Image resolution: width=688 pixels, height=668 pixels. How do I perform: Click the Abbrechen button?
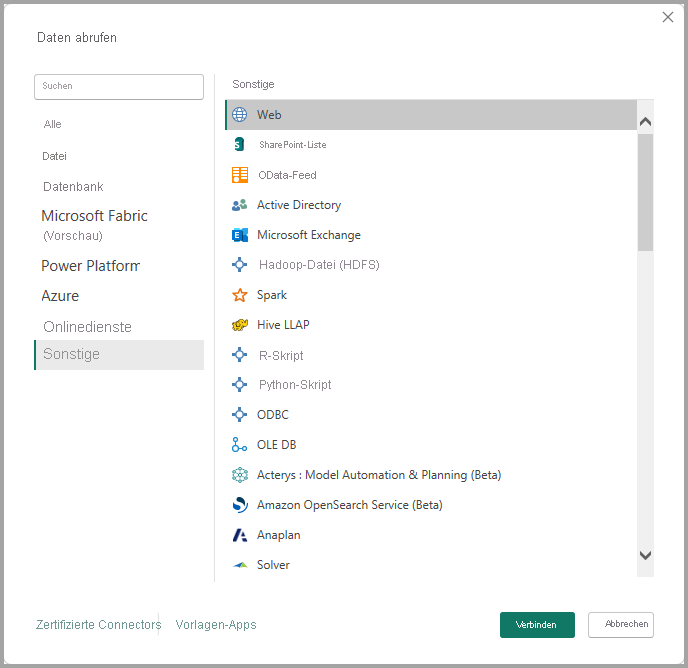[621, 624]
